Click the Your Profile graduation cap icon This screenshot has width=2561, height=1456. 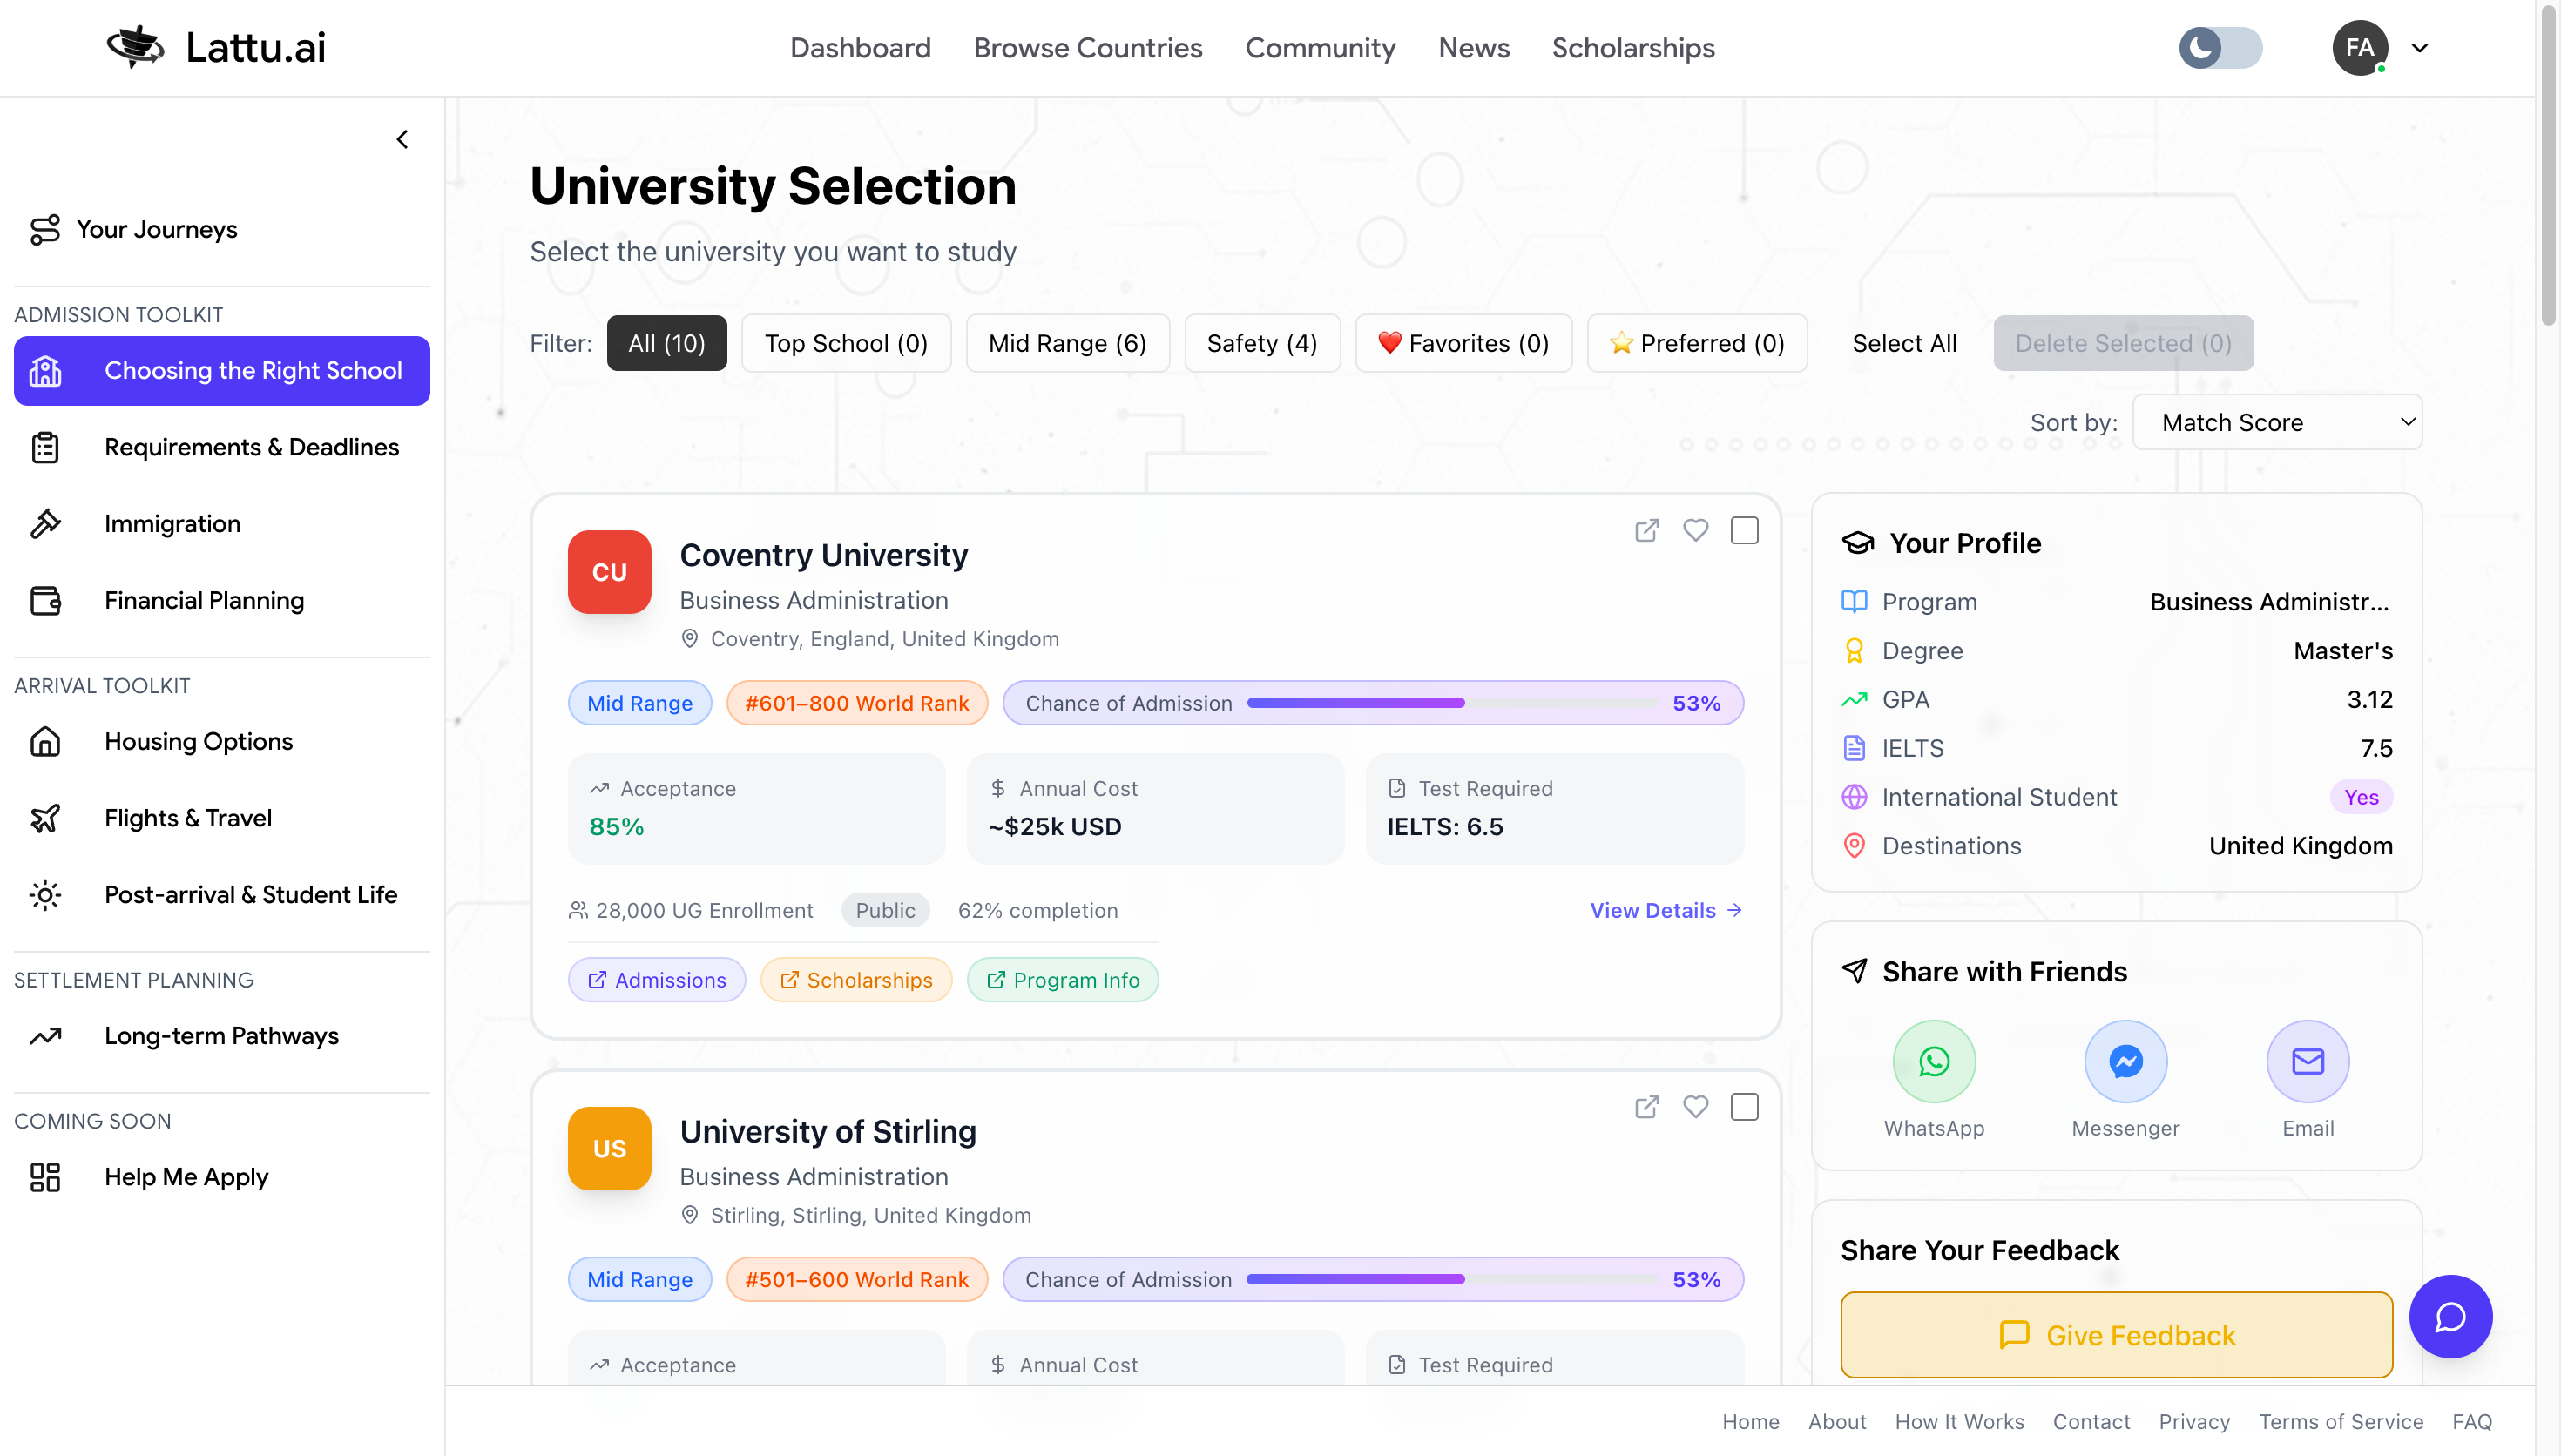pyautogui.click(x=1857, y=543)
